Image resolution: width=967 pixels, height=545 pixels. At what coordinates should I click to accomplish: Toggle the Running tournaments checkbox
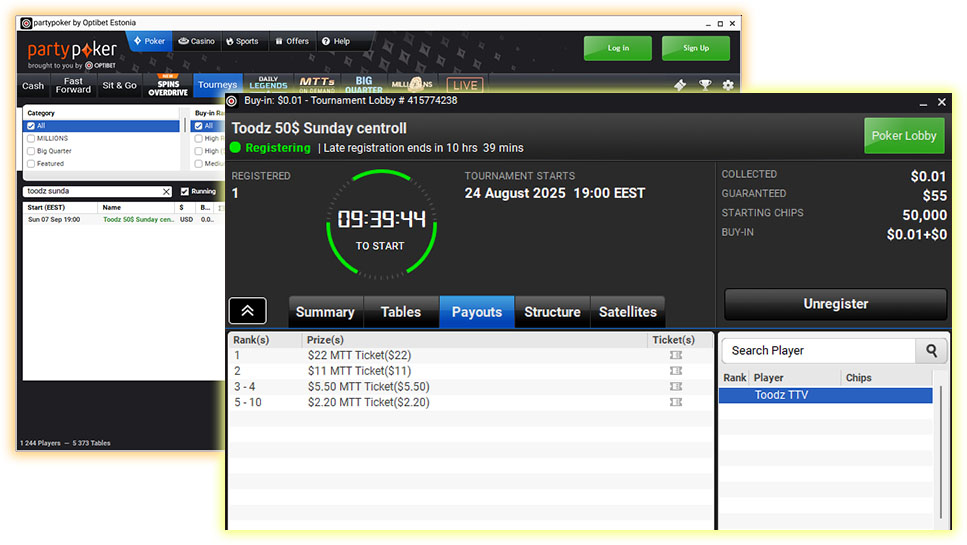(184, 192)
